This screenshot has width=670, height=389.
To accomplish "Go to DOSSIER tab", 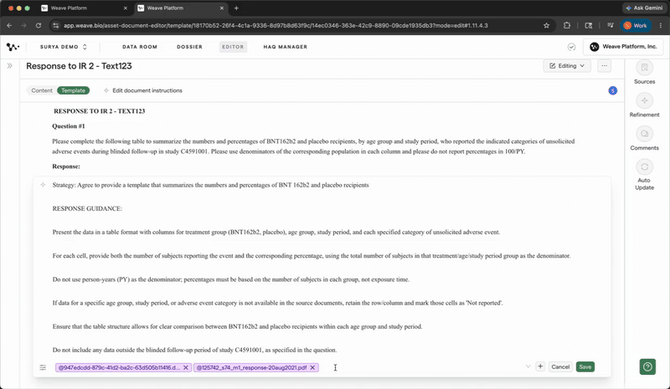I will click(190, 47).
